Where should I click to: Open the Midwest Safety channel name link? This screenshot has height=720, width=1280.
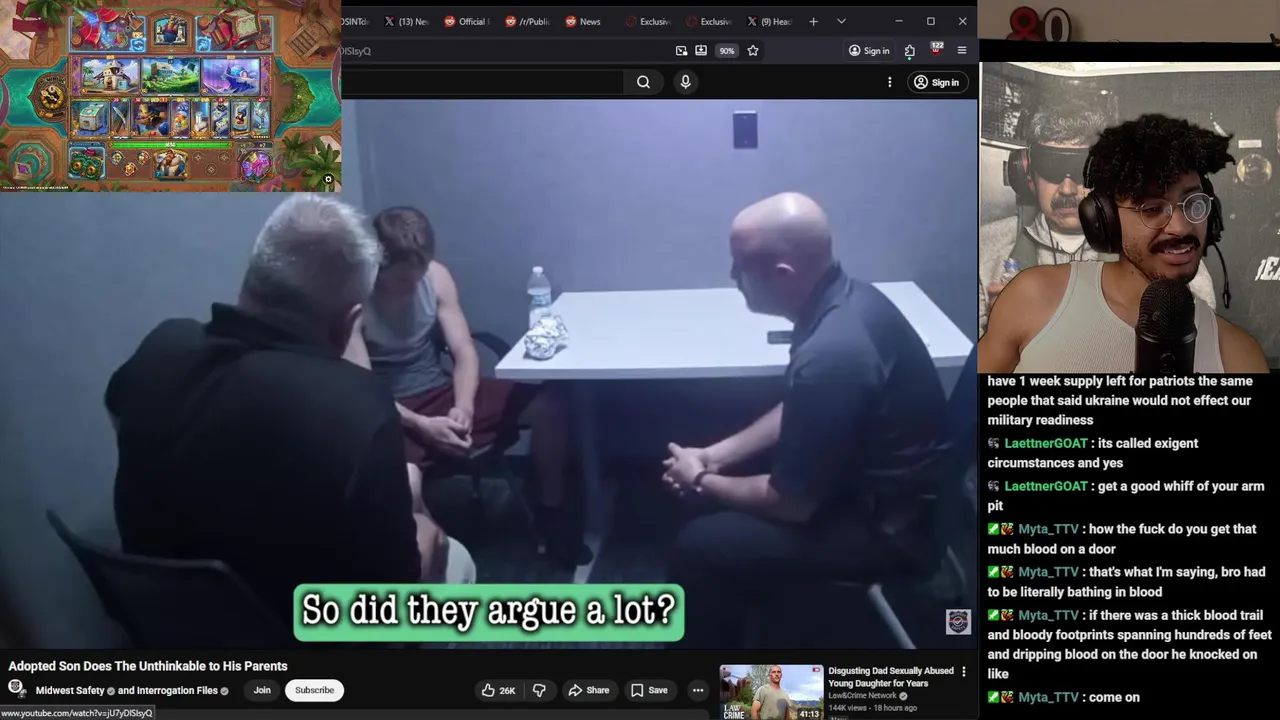(70, 690)
